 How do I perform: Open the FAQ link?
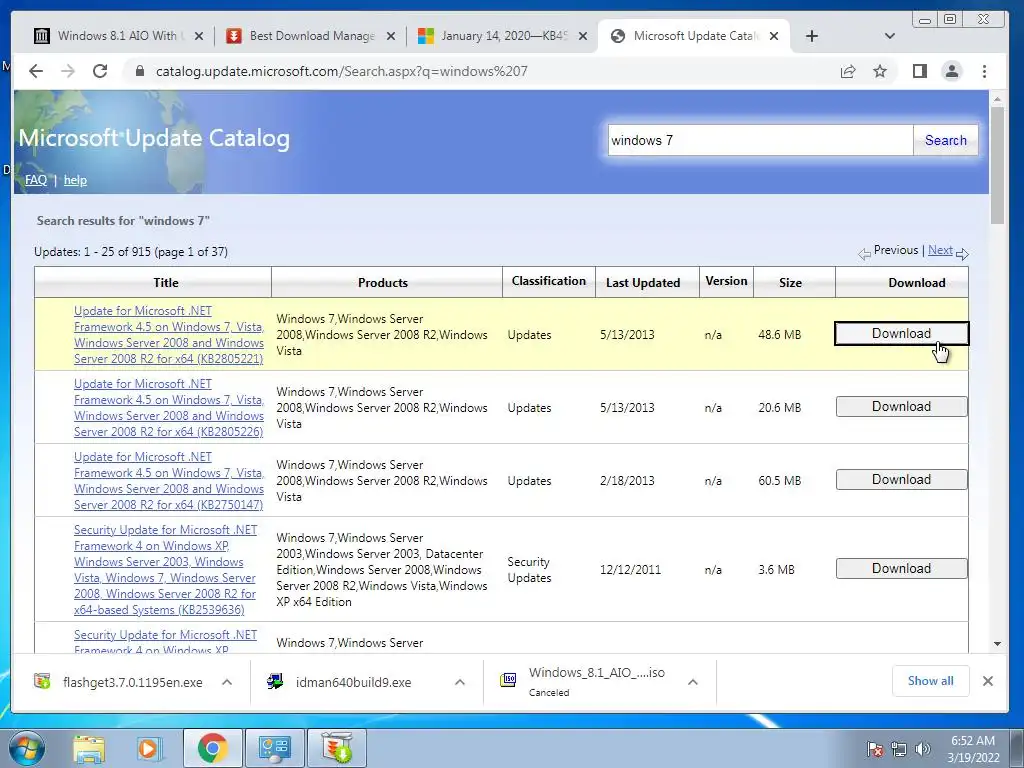point(36,180)
